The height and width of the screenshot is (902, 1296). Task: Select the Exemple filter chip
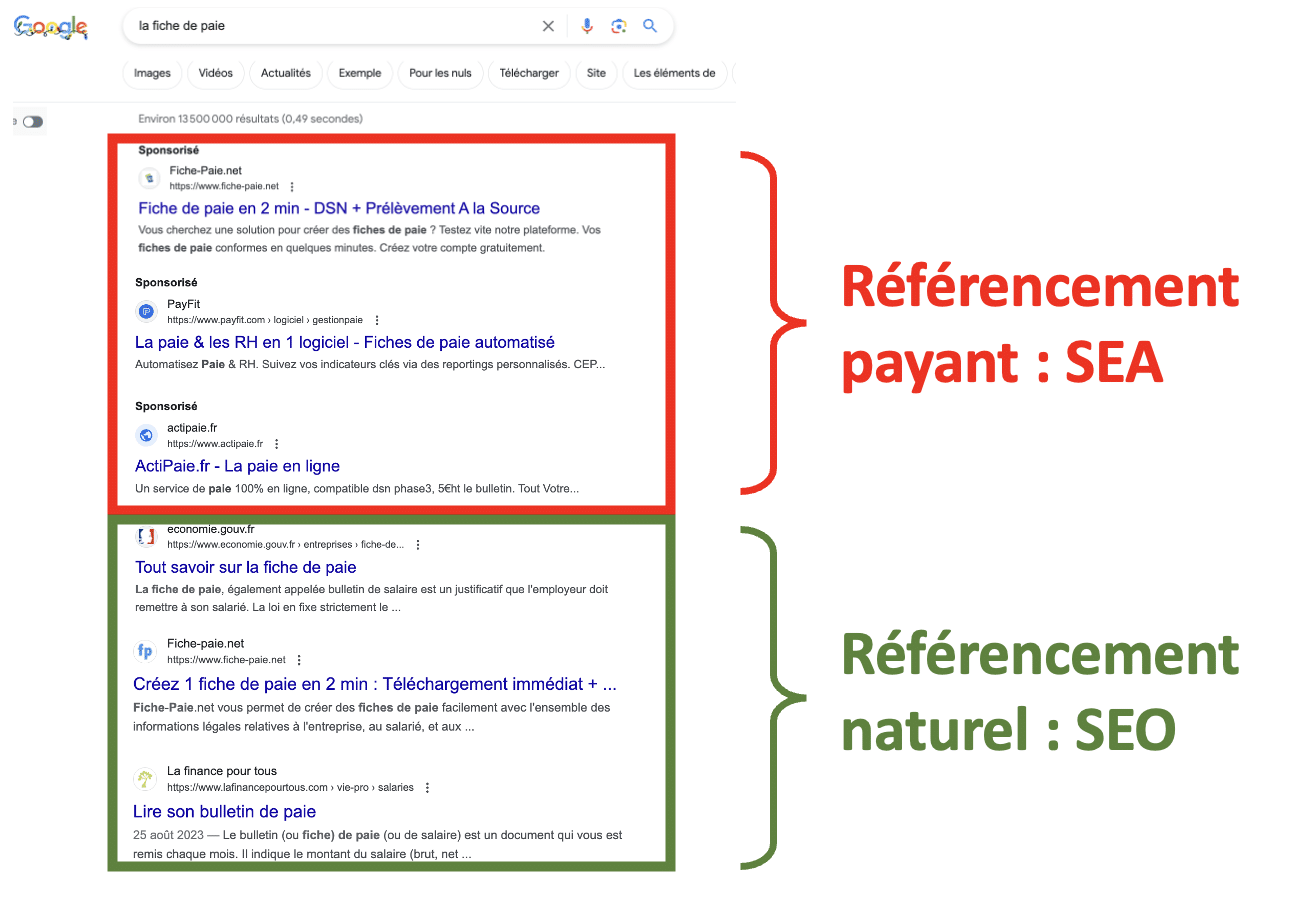[360, 73]
